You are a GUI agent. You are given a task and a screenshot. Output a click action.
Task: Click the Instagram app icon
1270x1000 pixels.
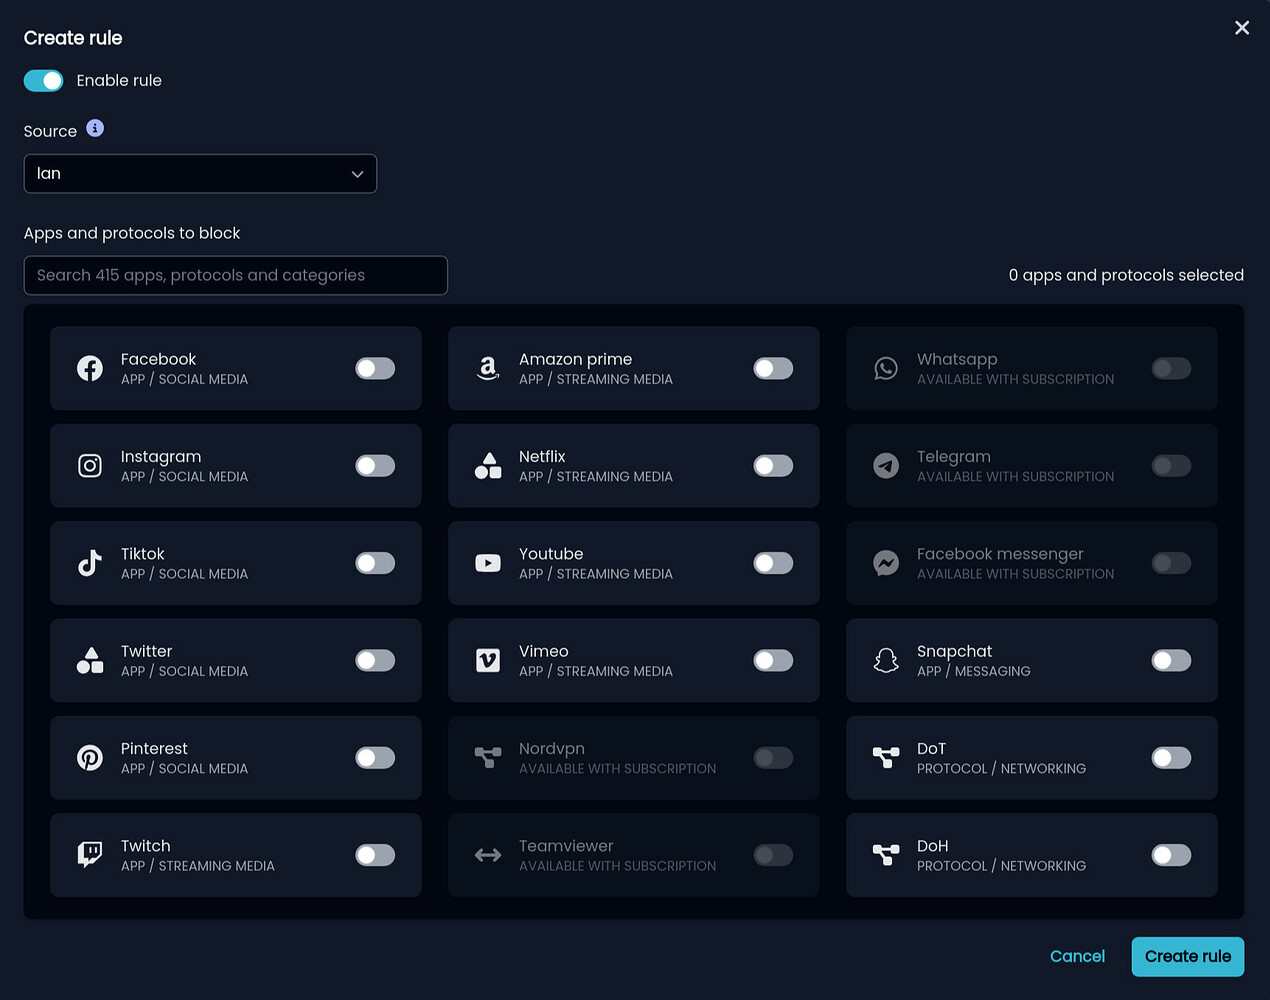tap(90, 466)
